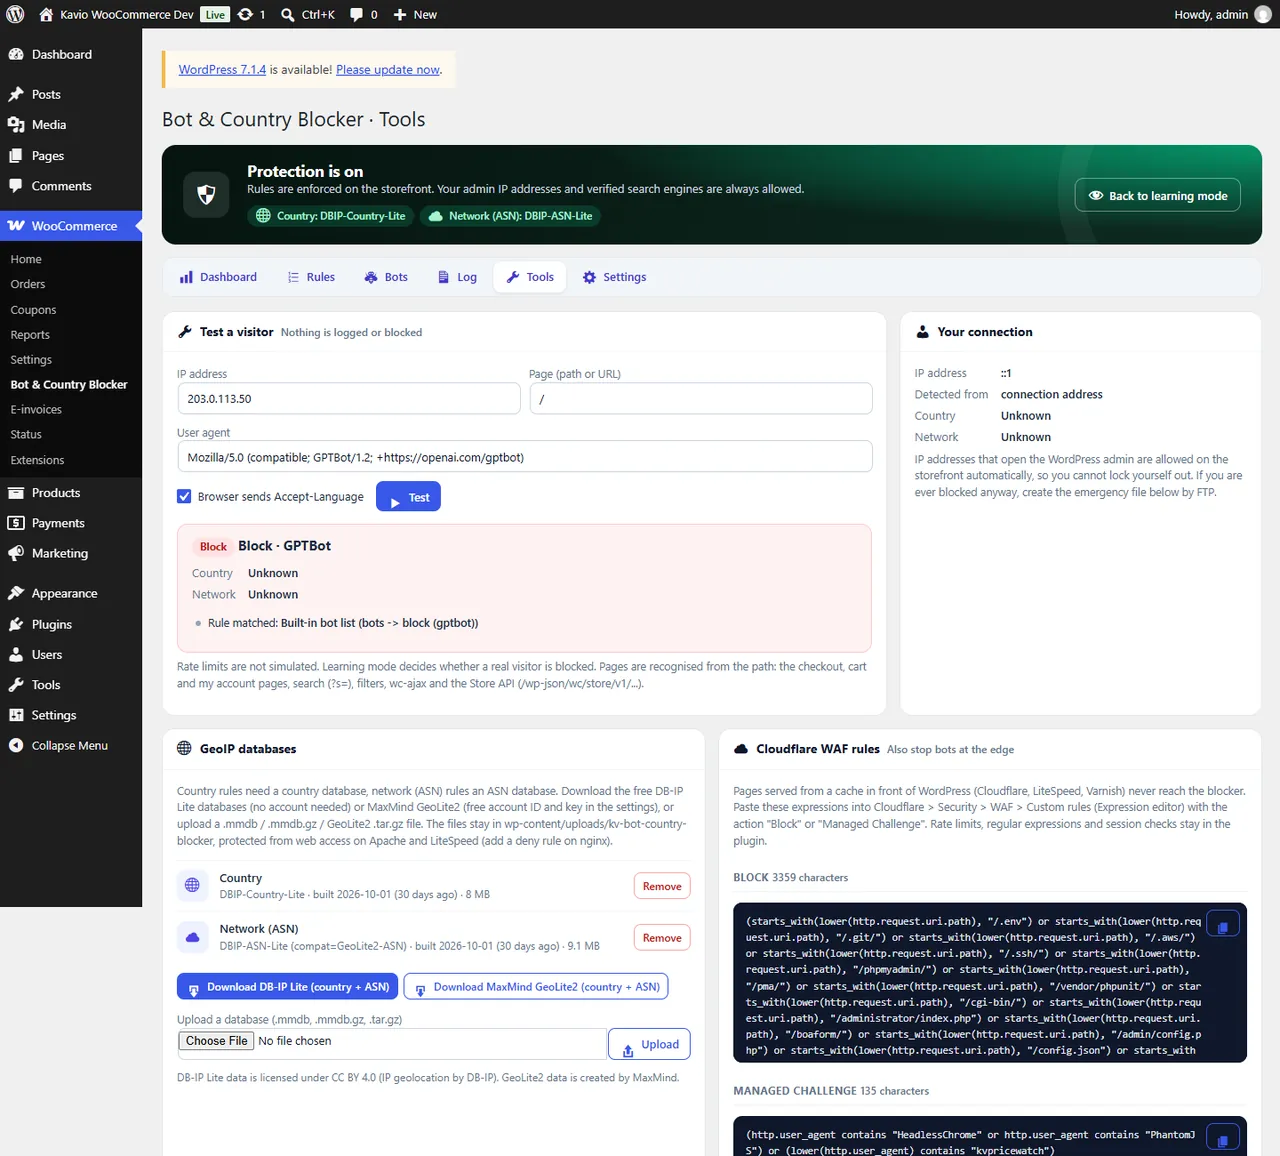Open comments bubble in admin bar

pyautogui.click(x=364, y=14)
